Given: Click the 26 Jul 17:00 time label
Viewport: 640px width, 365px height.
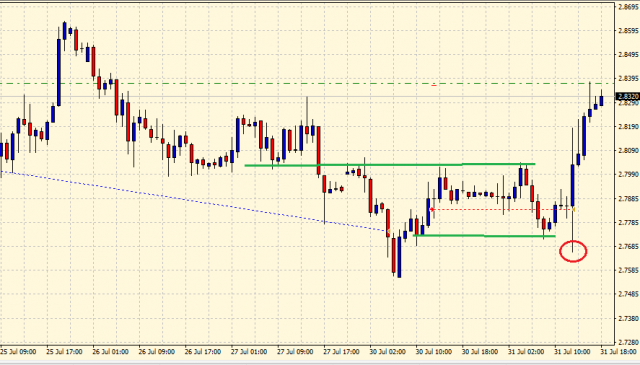Looking at the screenshot, I should (x=203, y=352).
